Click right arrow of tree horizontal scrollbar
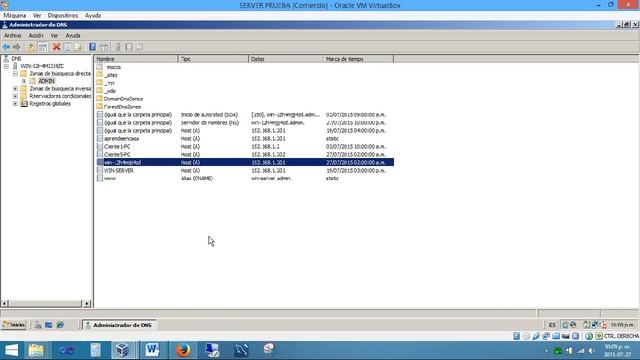 click(87, 304)
